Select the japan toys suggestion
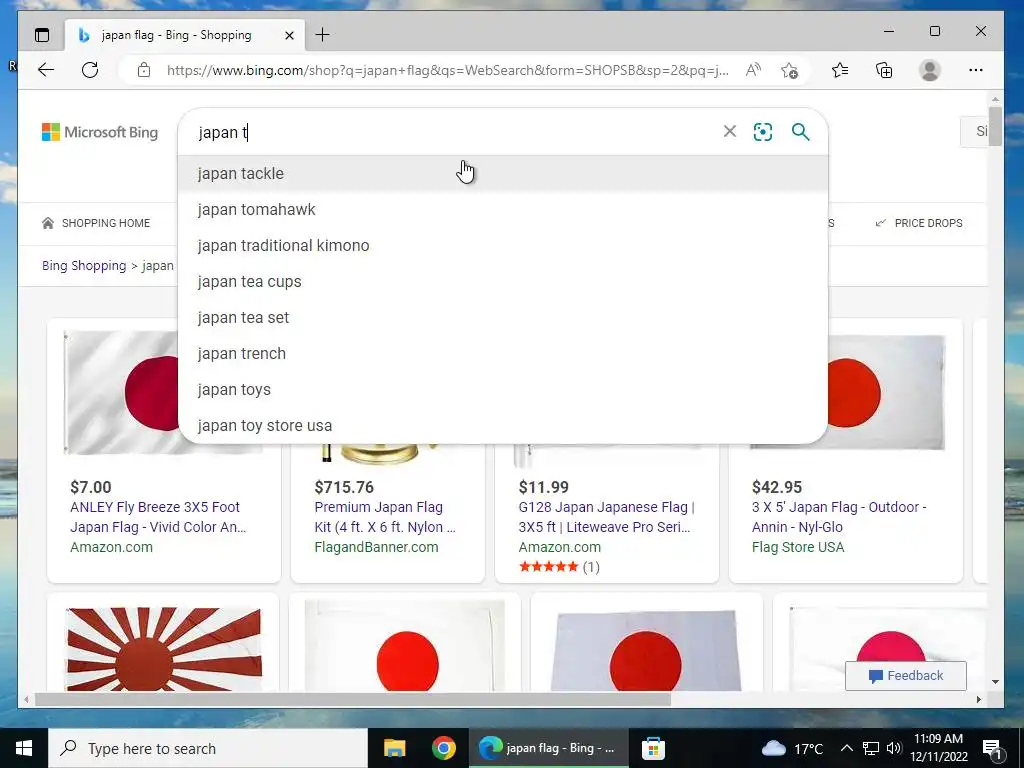 (x=503, y=389)
